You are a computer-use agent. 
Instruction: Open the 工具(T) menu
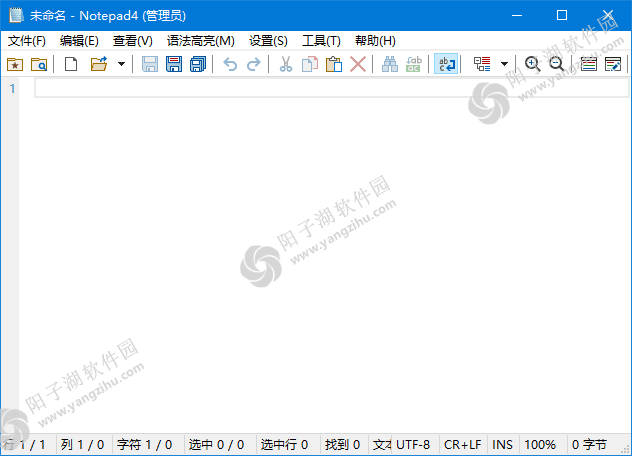321,41
